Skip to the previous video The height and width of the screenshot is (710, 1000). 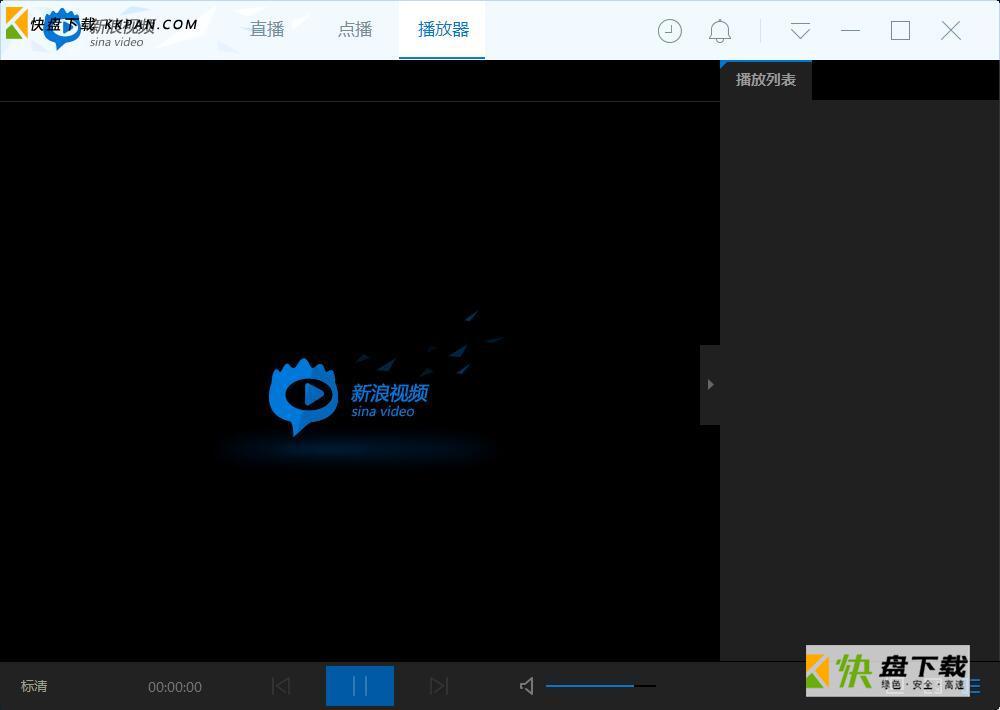click(281, 686)
